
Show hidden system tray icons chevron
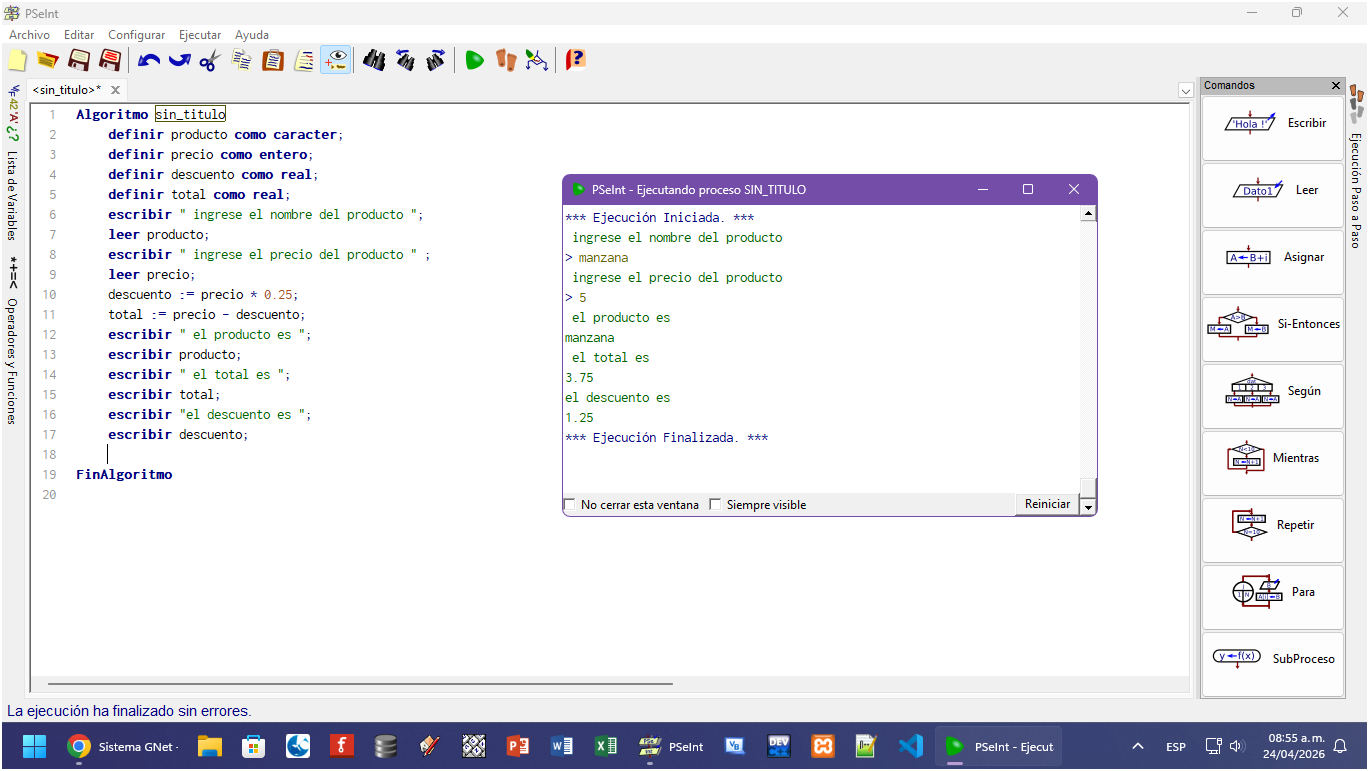tap(1137, 747)
